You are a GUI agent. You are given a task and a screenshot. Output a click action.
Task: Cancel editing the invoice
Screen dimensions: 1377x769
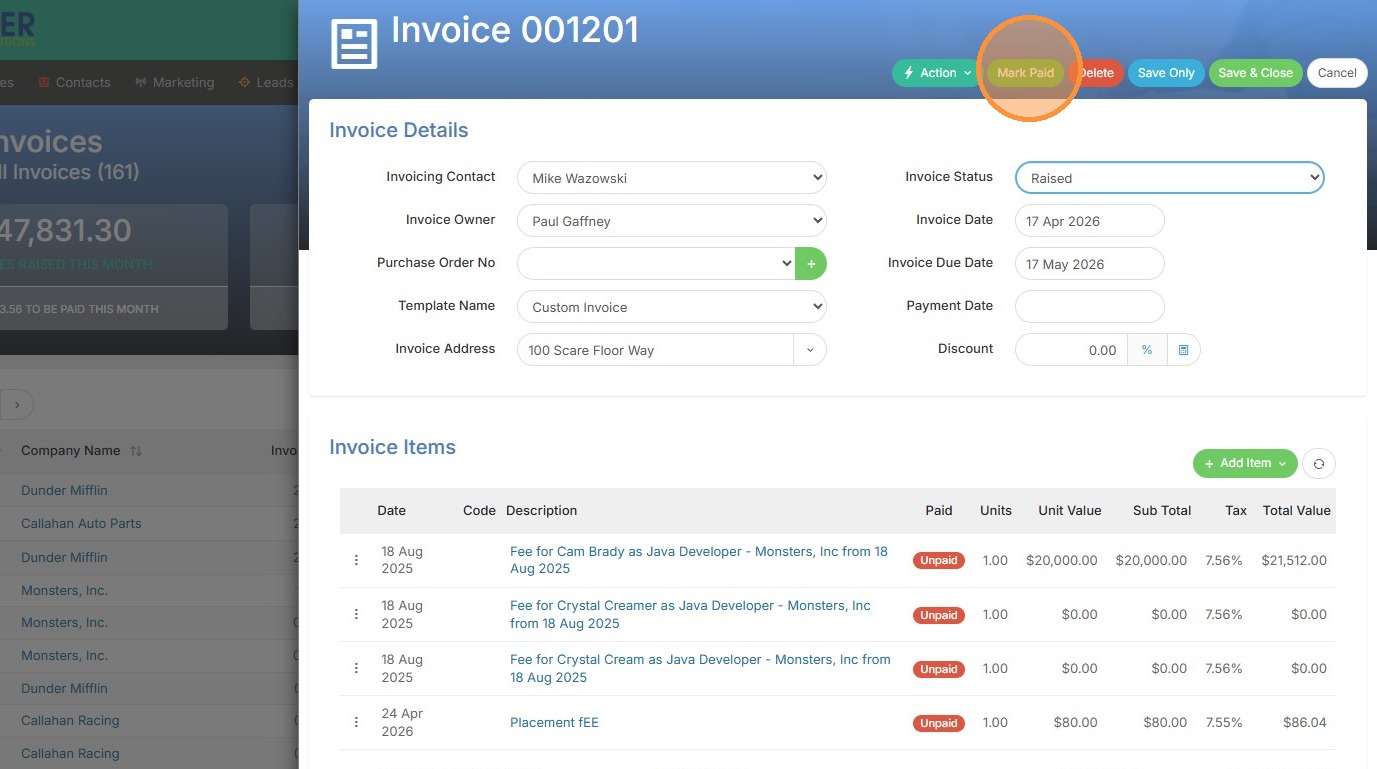[x=1337, y=73]
